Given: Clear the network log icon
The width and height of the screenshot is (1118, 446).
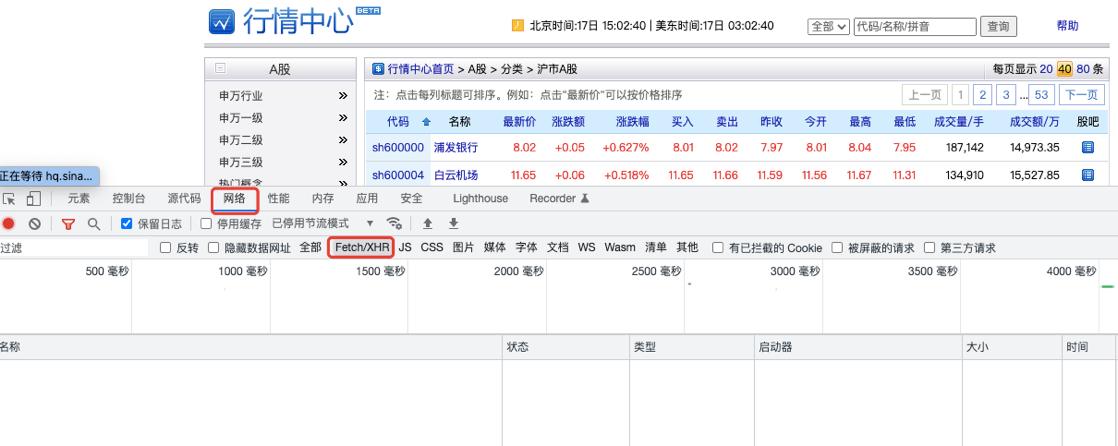Looking at the screenshot, I should click(x=34, y=224).
